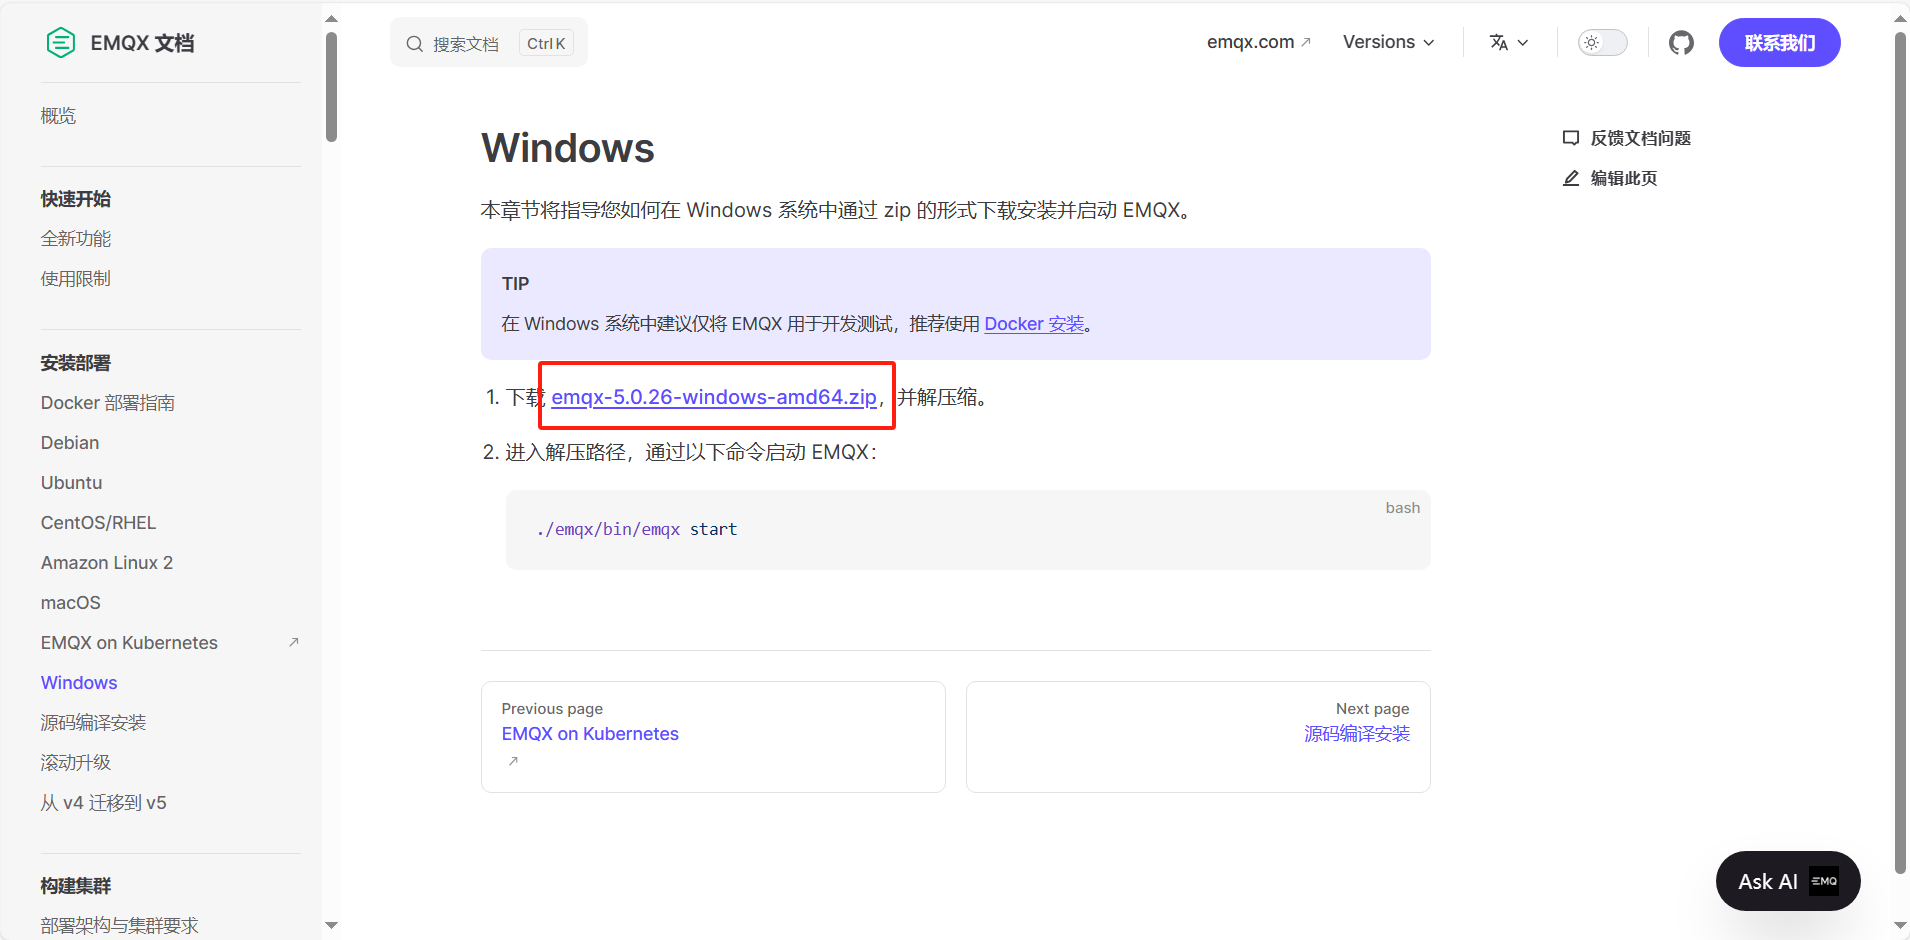Click the EMQ logo on Ask AI
The image size is (1910, 940).
(x=1824, y=881)
